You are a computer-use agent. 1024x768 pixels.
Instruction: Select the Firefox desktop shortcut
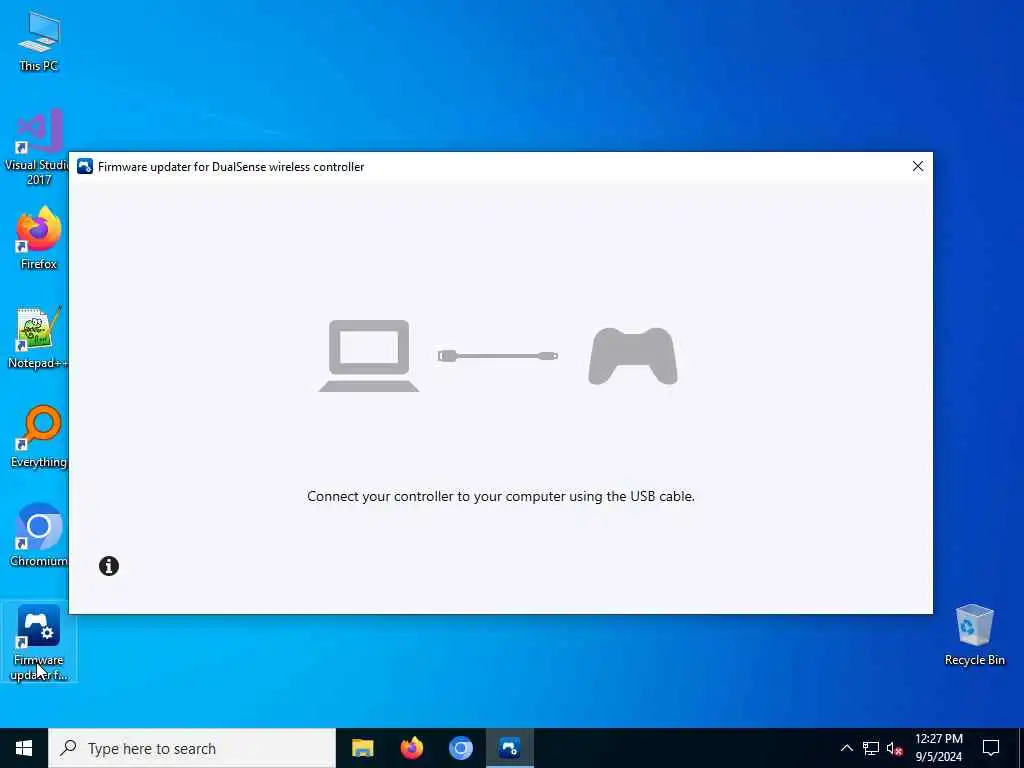39,238
